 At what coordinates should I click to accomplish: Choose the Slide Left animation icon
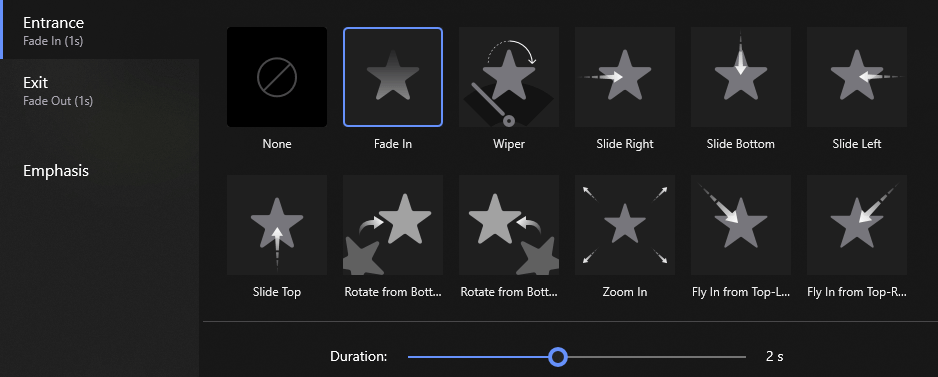click(857, 77)
